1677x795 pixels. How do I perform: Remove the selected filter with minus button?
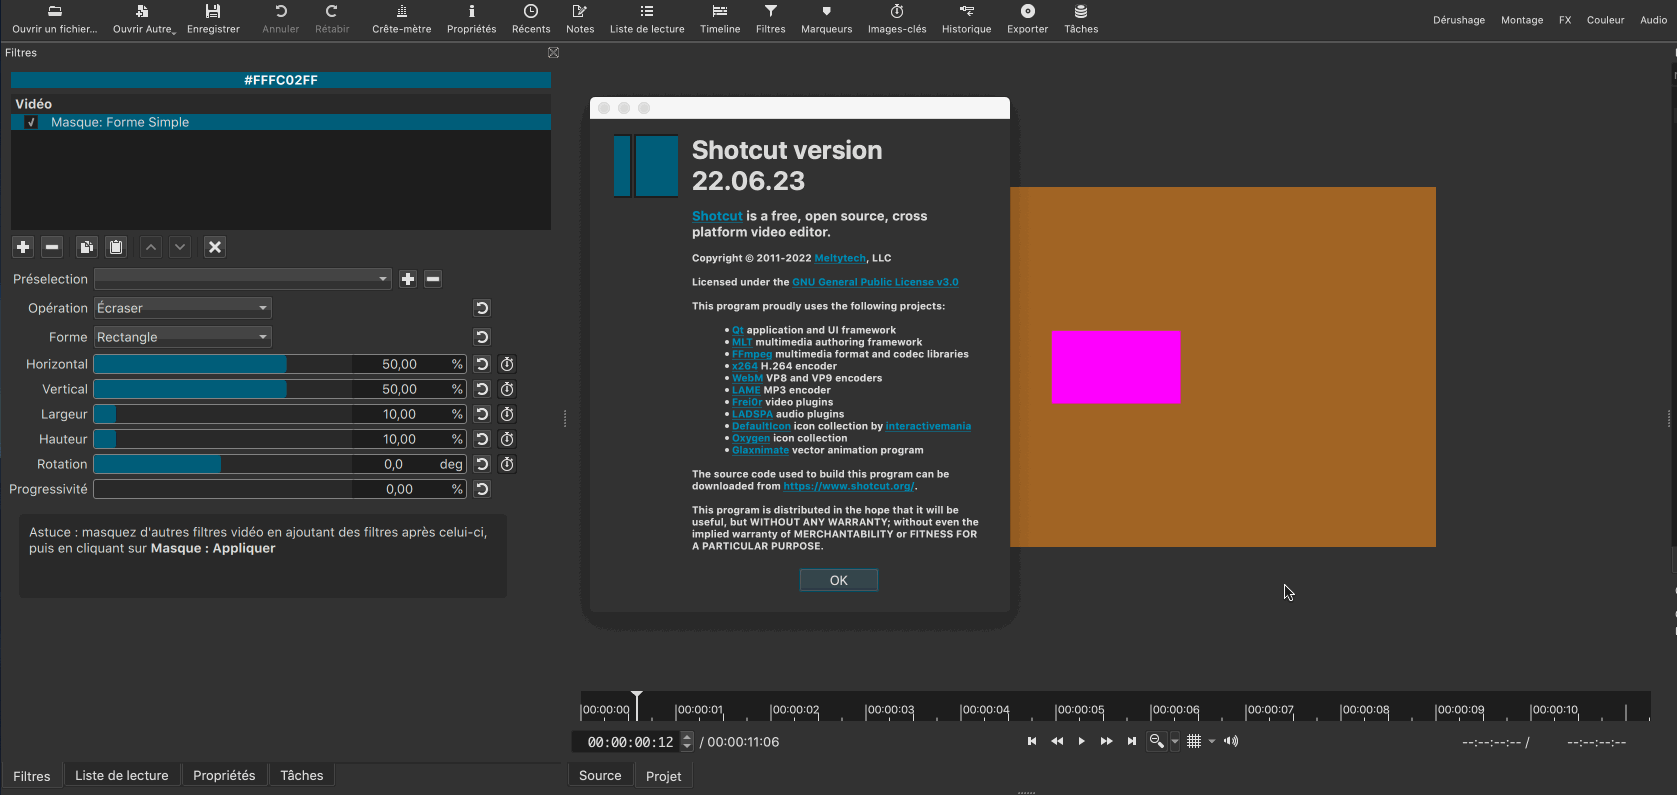53,247
